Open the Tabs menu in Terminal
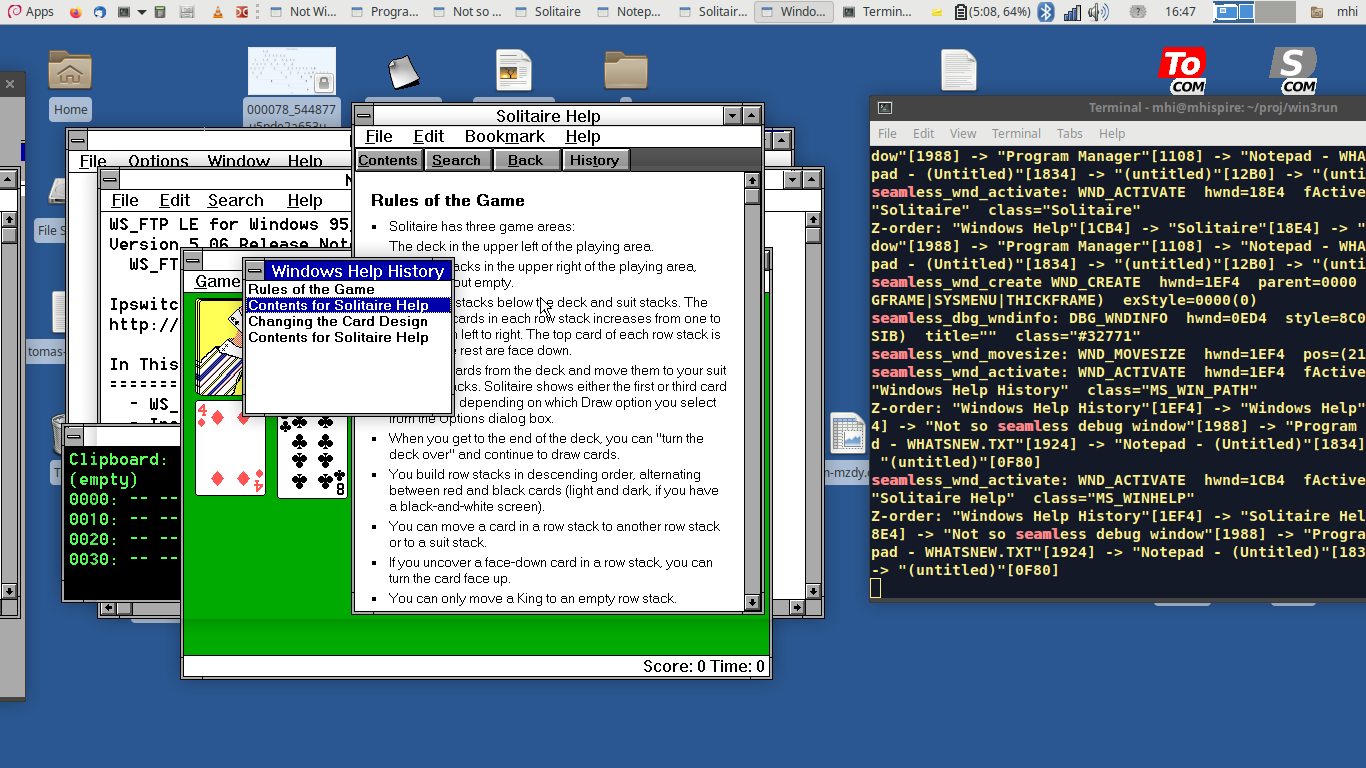 click(x=1069, y=133)
